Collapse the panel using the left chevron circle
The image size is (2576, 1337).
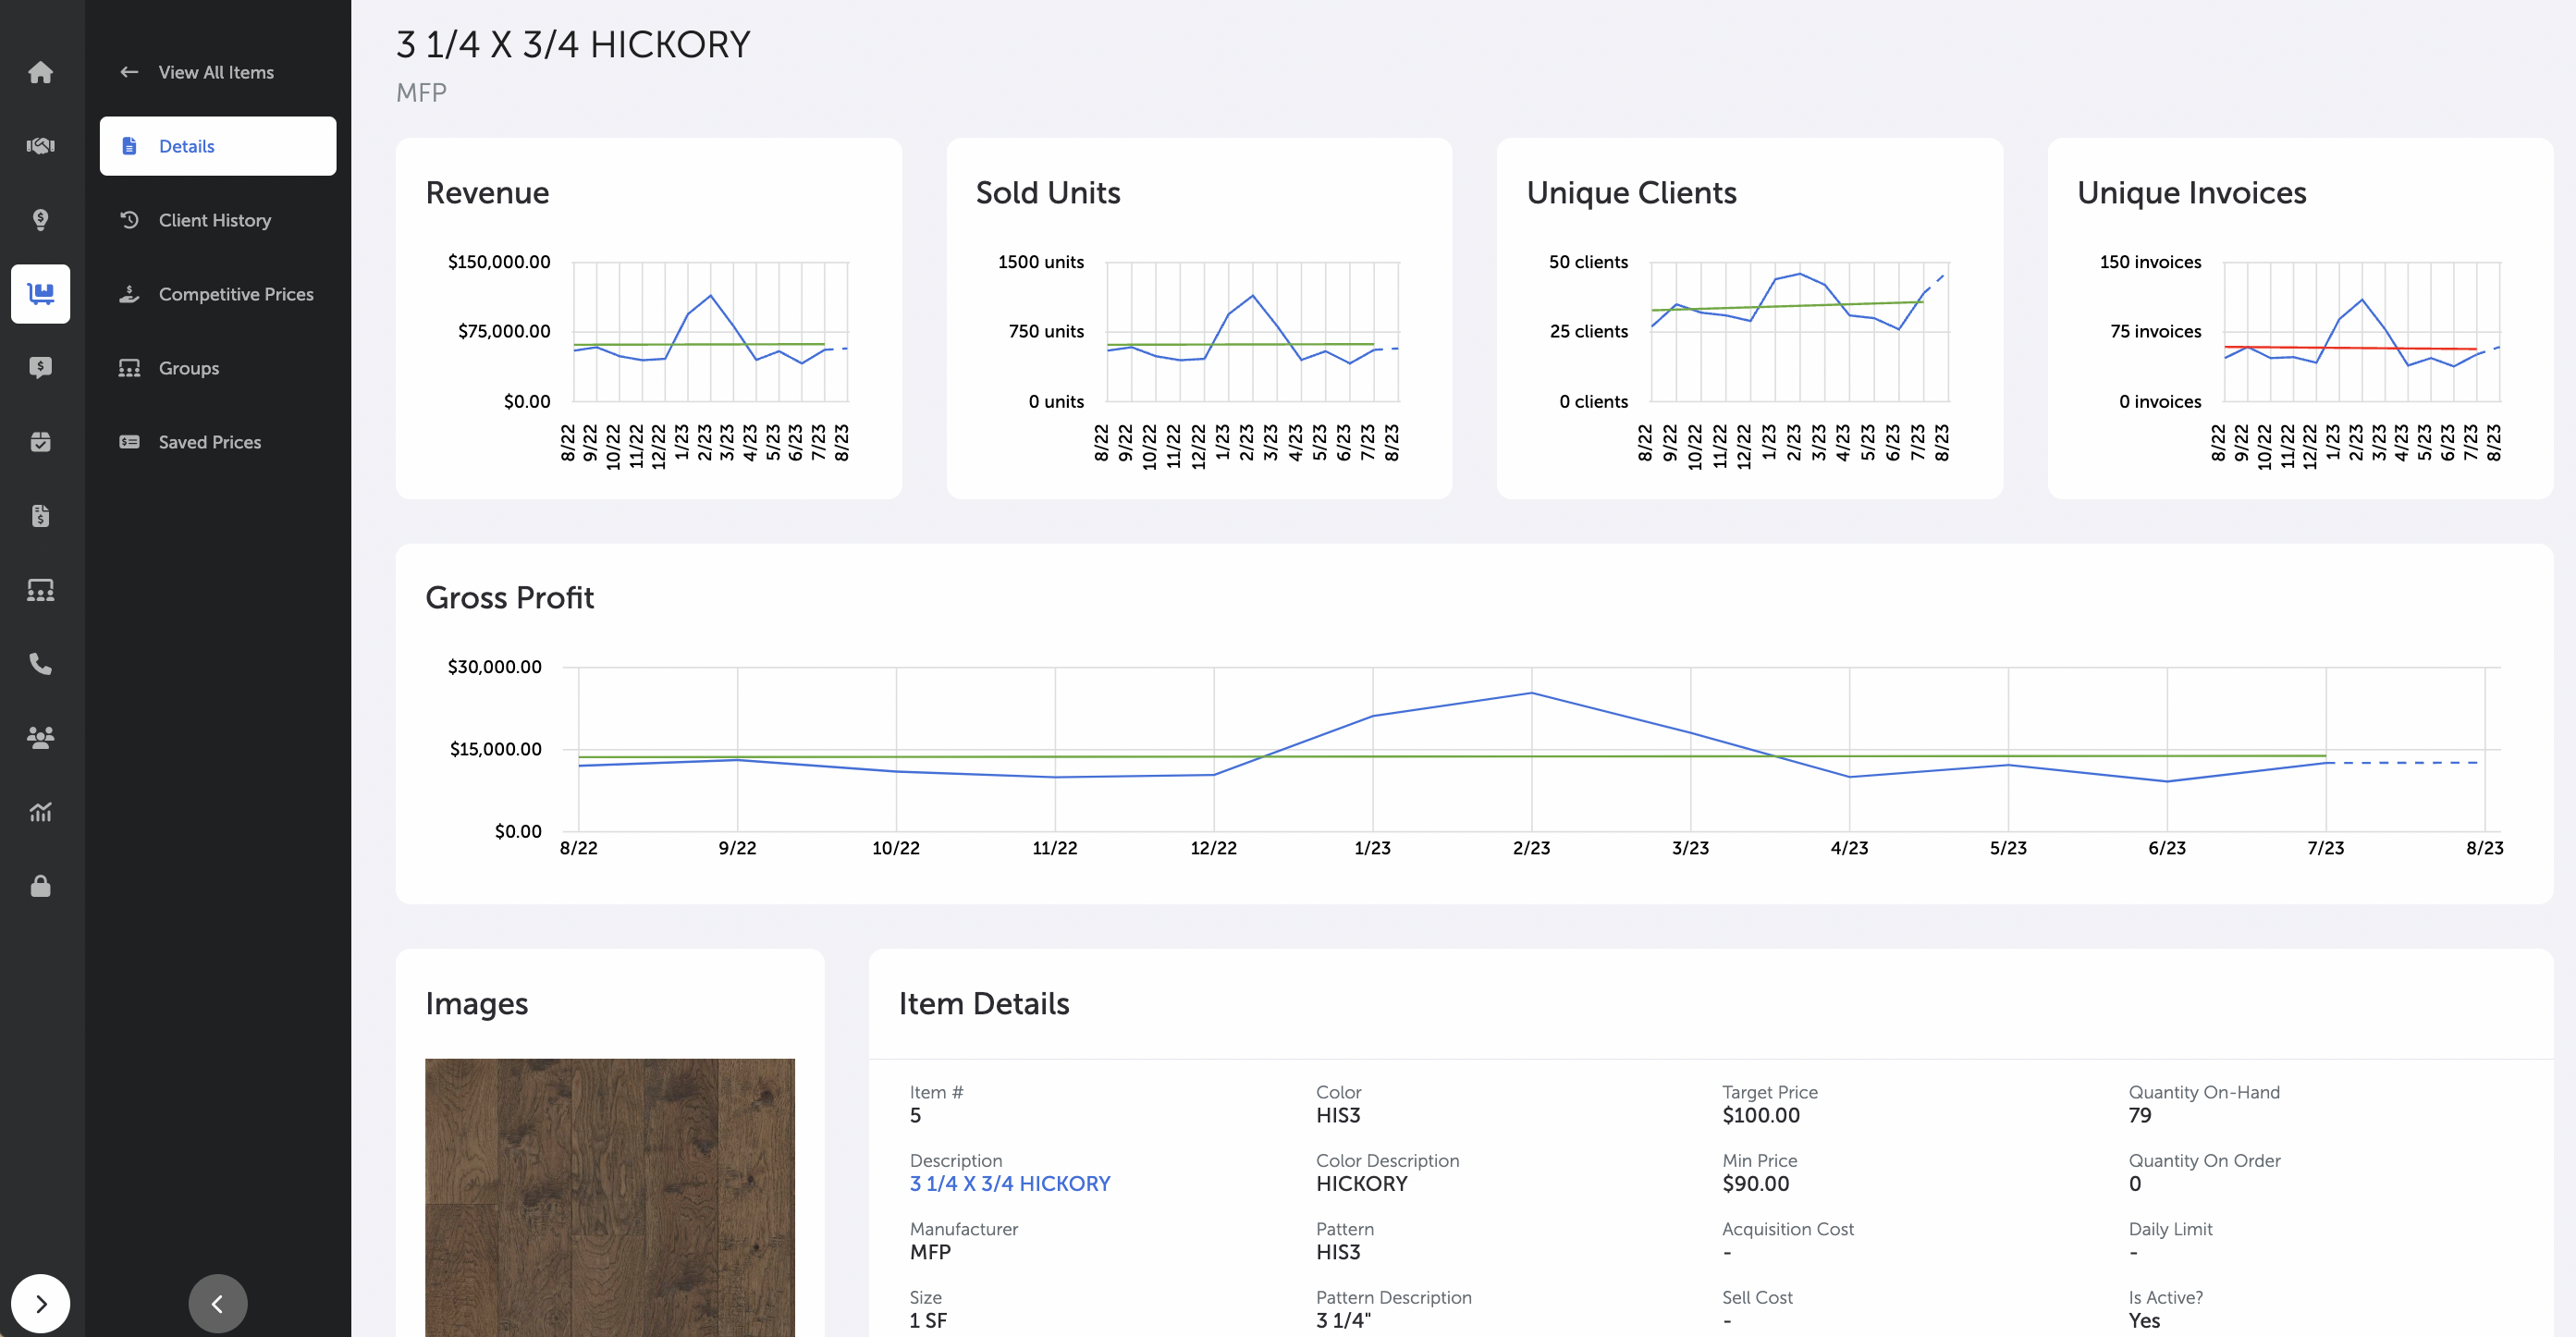click(217, 1303)
